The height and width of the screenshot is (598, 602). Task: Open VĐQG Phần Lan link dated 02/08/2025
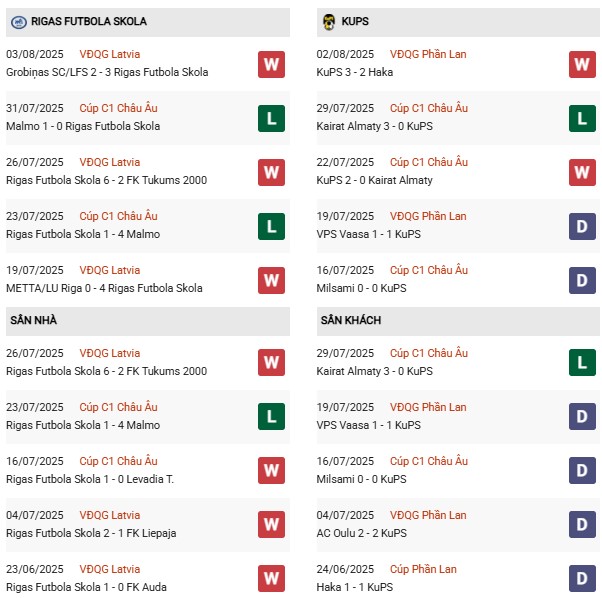point(428,54)
